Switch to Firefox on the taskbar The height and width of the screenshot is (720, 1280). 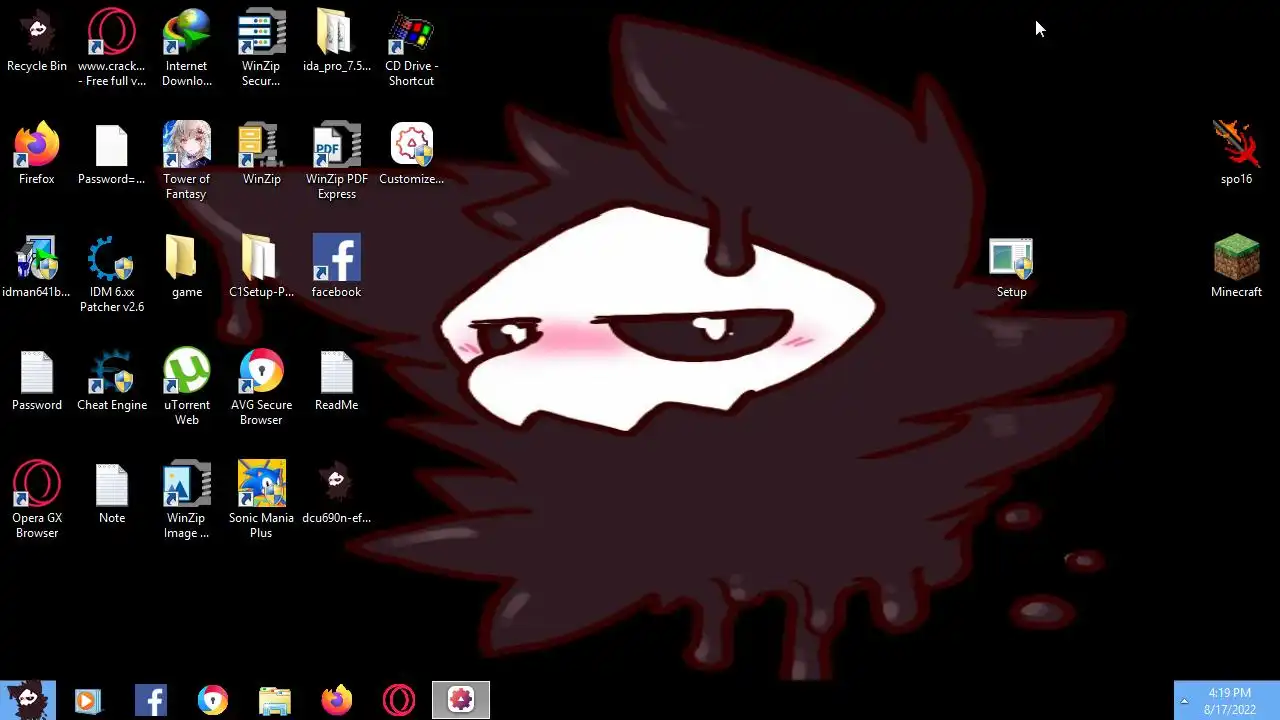point(337,700)
